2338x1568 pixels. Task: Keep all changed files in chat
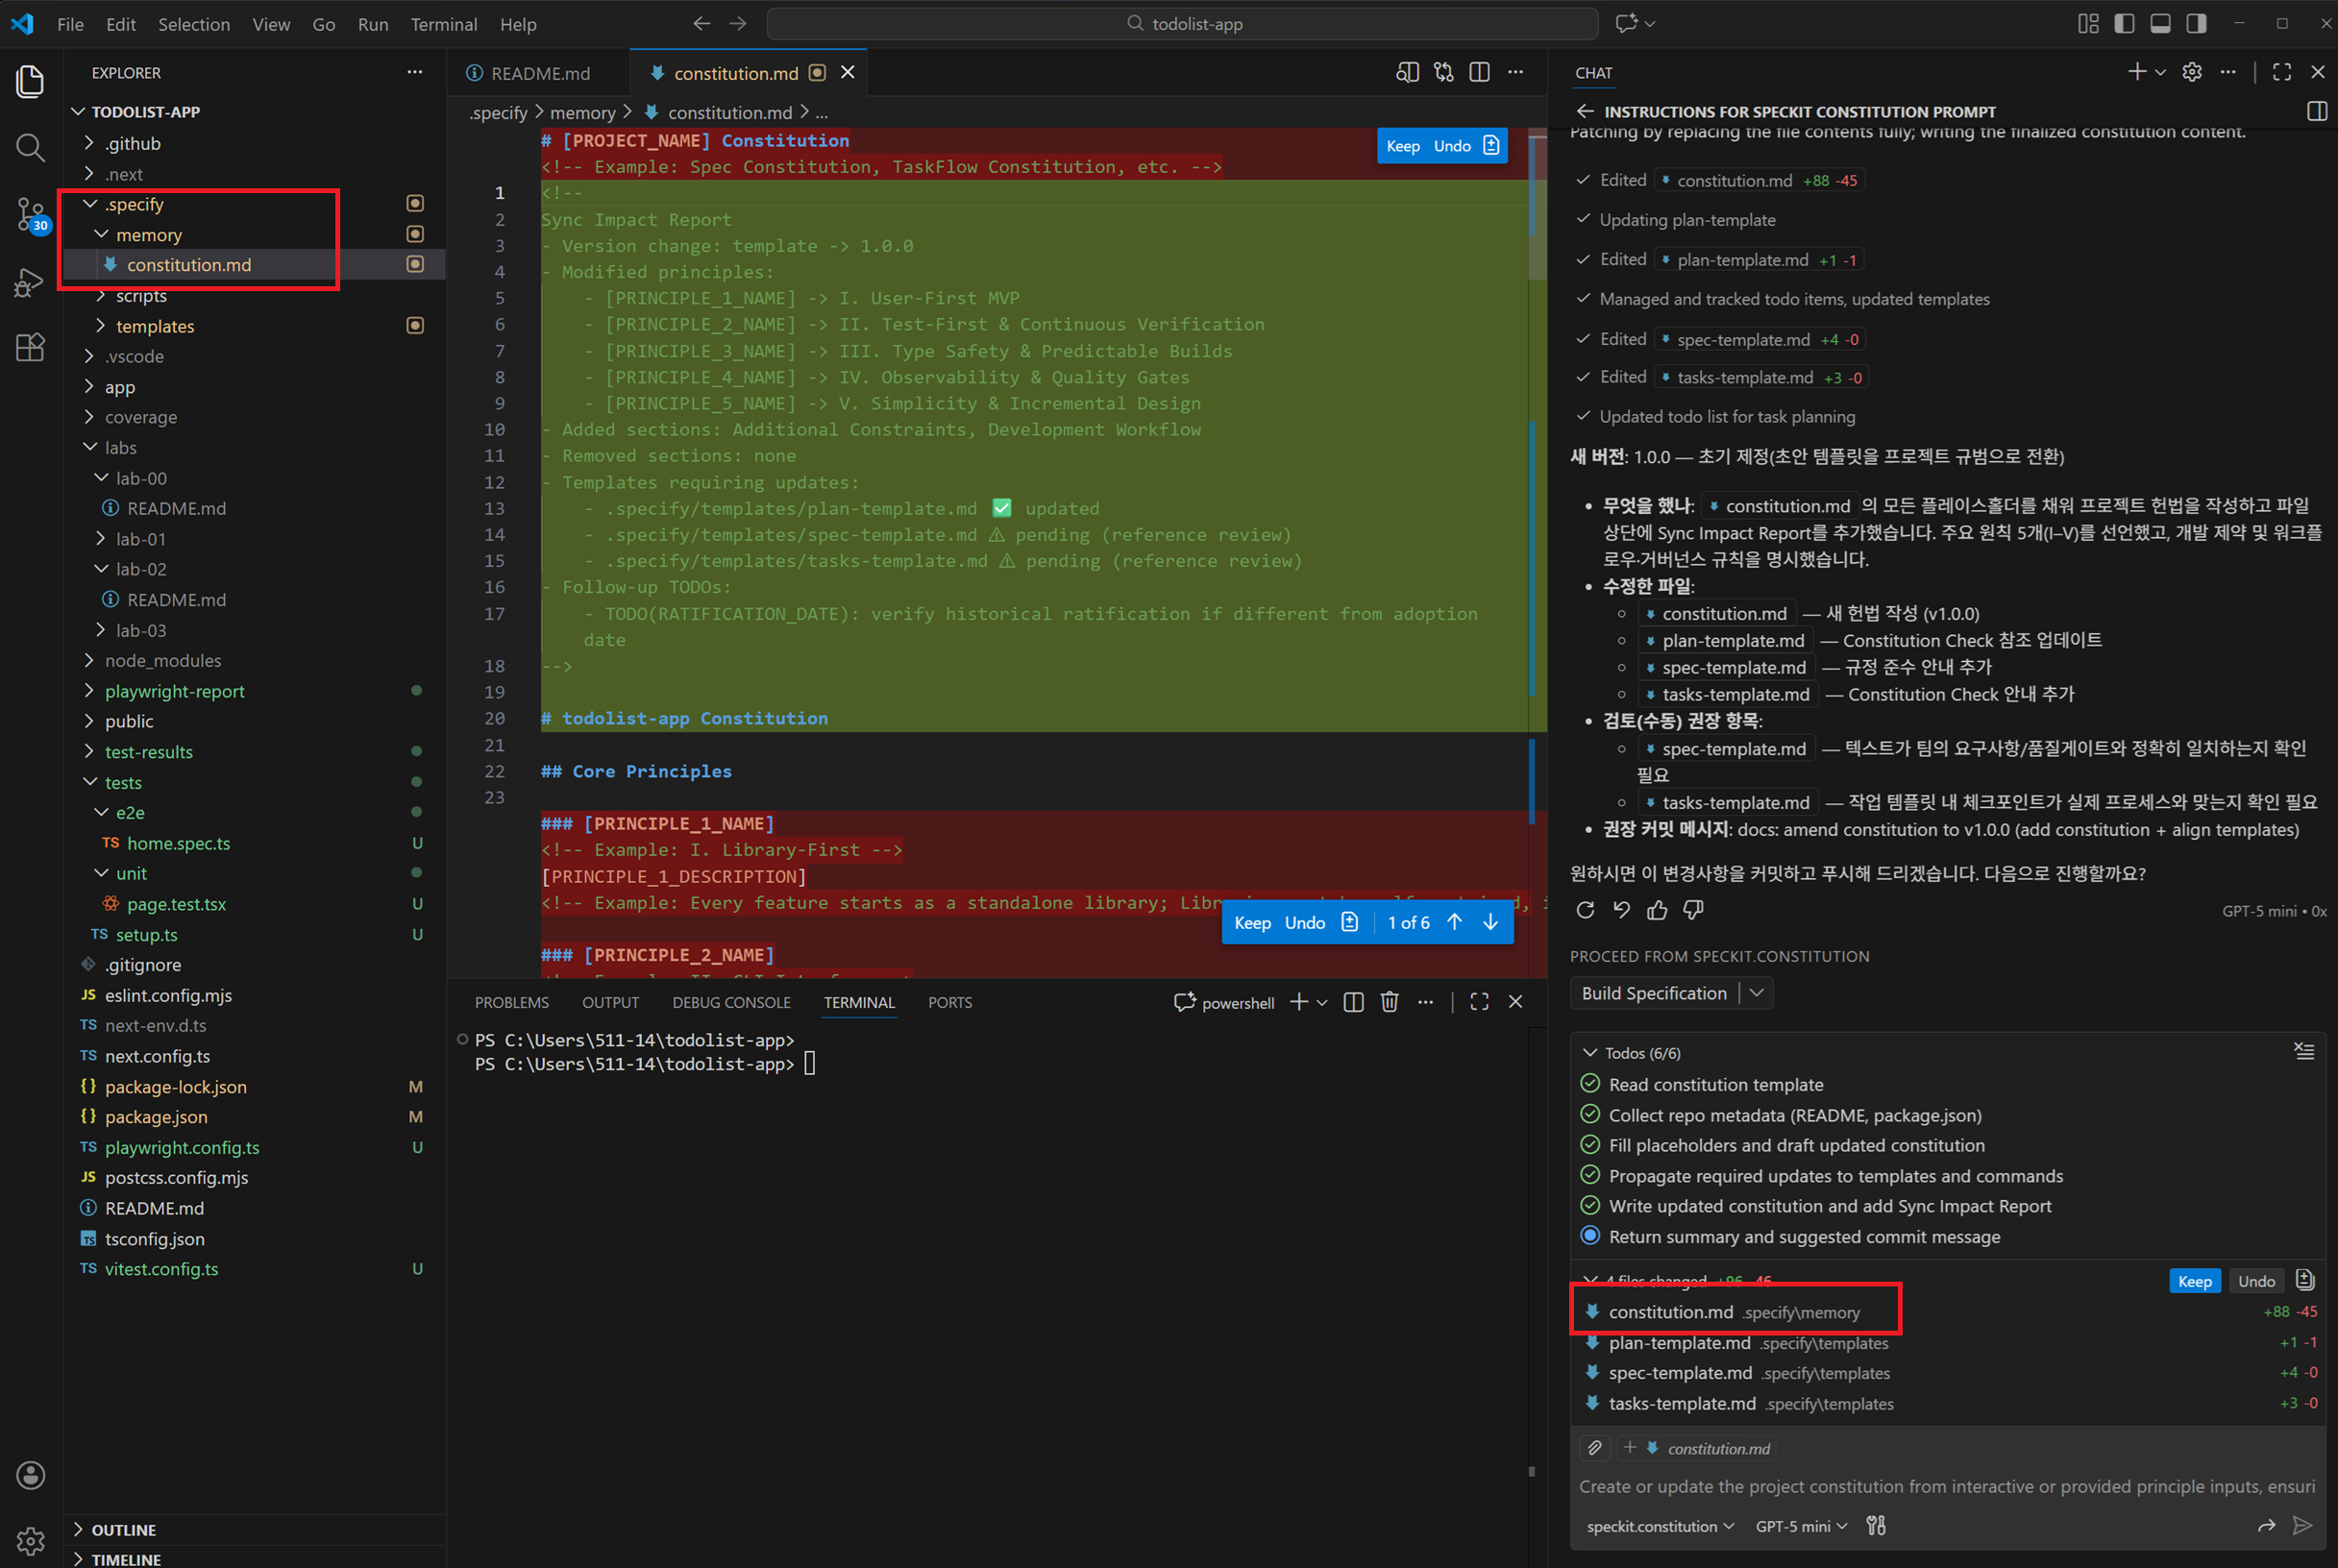pos(2194,1281)
